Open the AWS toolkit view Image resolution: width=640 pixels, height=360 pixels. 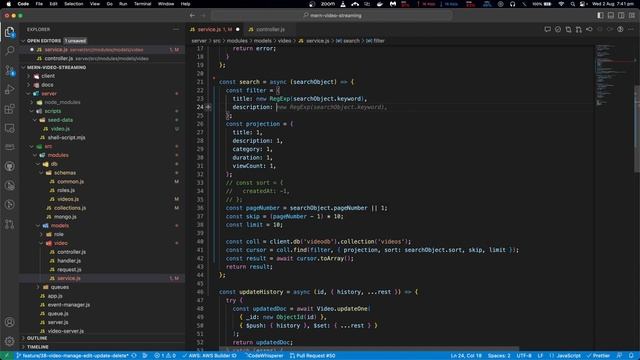click(9, 147)
